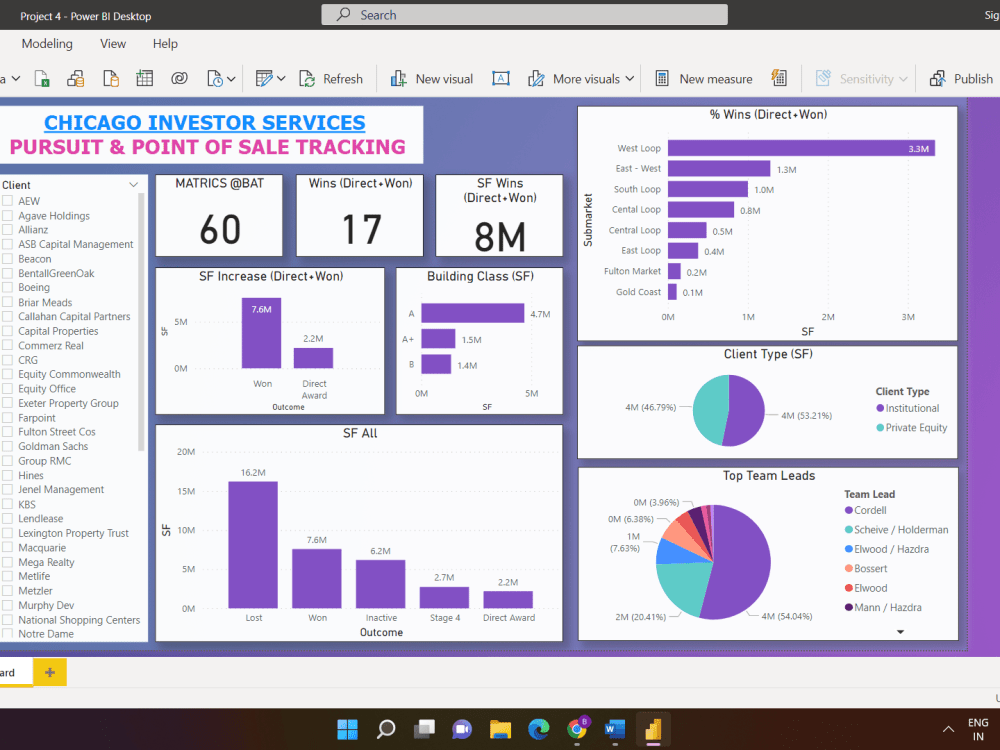Open the Windows Start menu
This screenshot has height=750, width=1000.
tap(348, 729)
